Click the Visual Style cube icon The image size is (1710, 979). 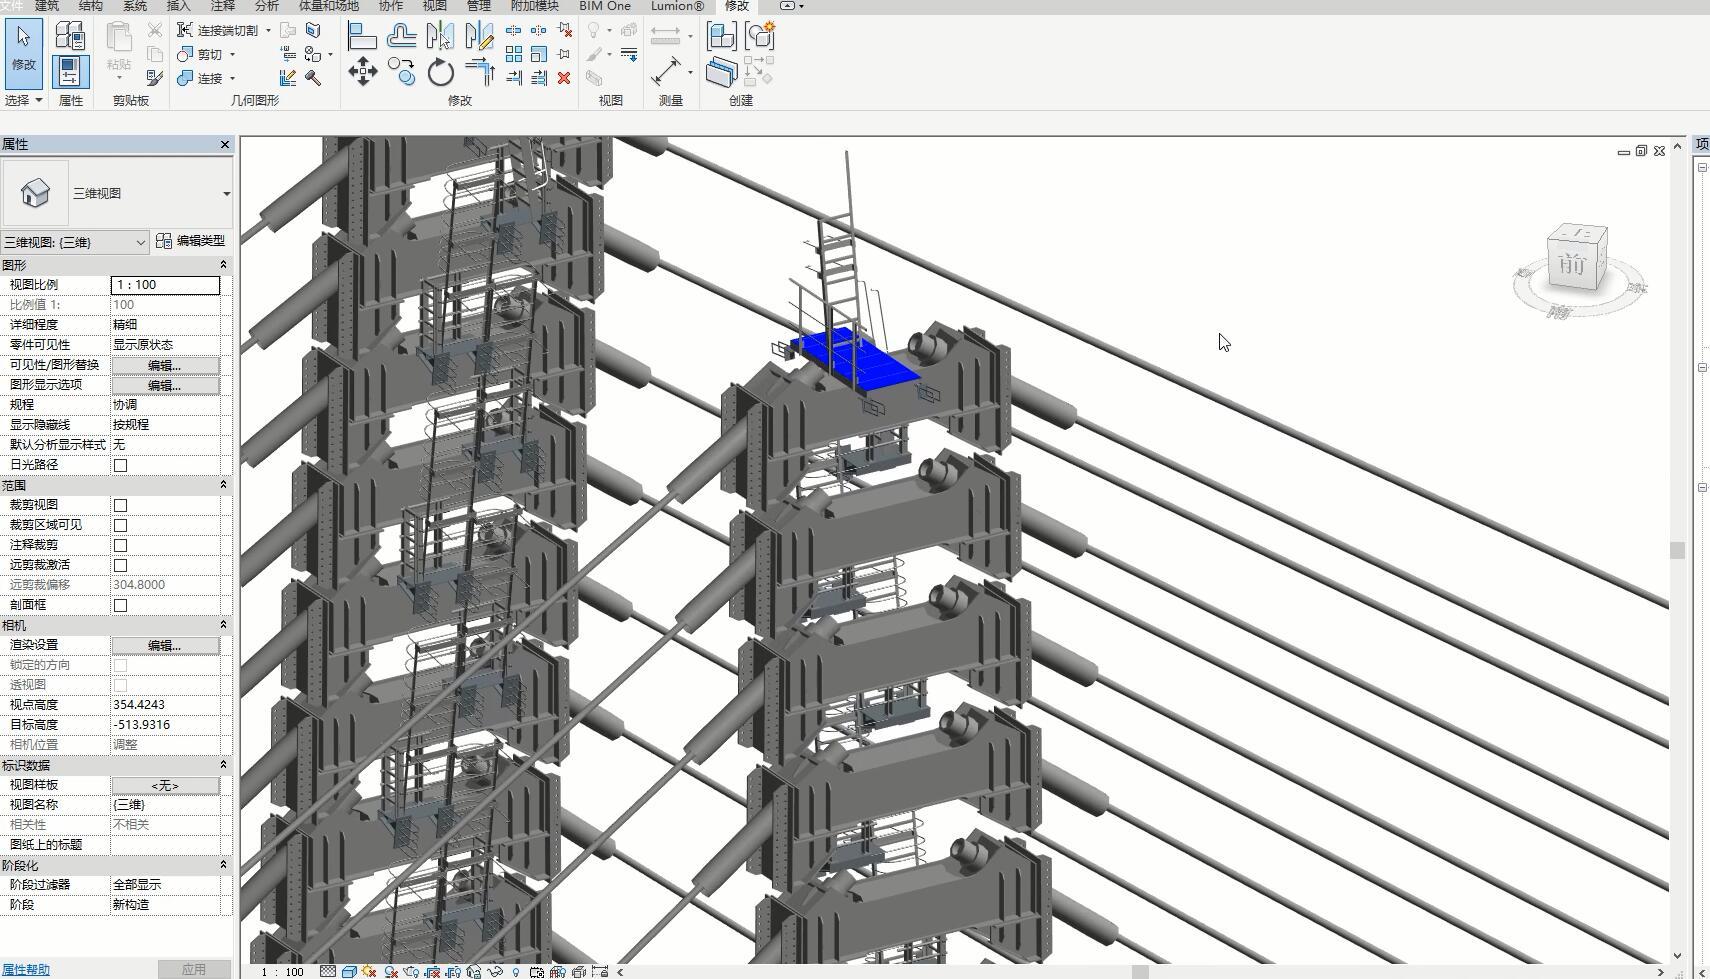click(x=349, y=971)
